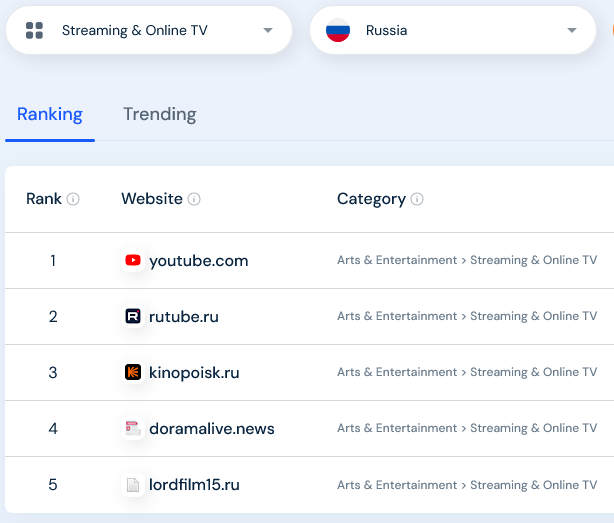Viewport: 614px width, 523px height.
Task: Open the doramalive.news link
Action: click(x=212, y=429)
